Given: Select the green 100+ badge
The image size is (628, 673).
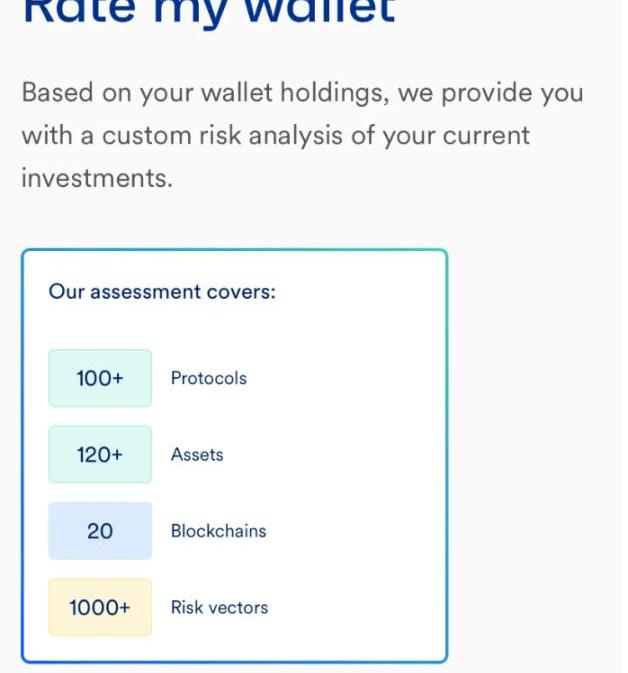Looking at the screenshot, I should click(100, 378).
